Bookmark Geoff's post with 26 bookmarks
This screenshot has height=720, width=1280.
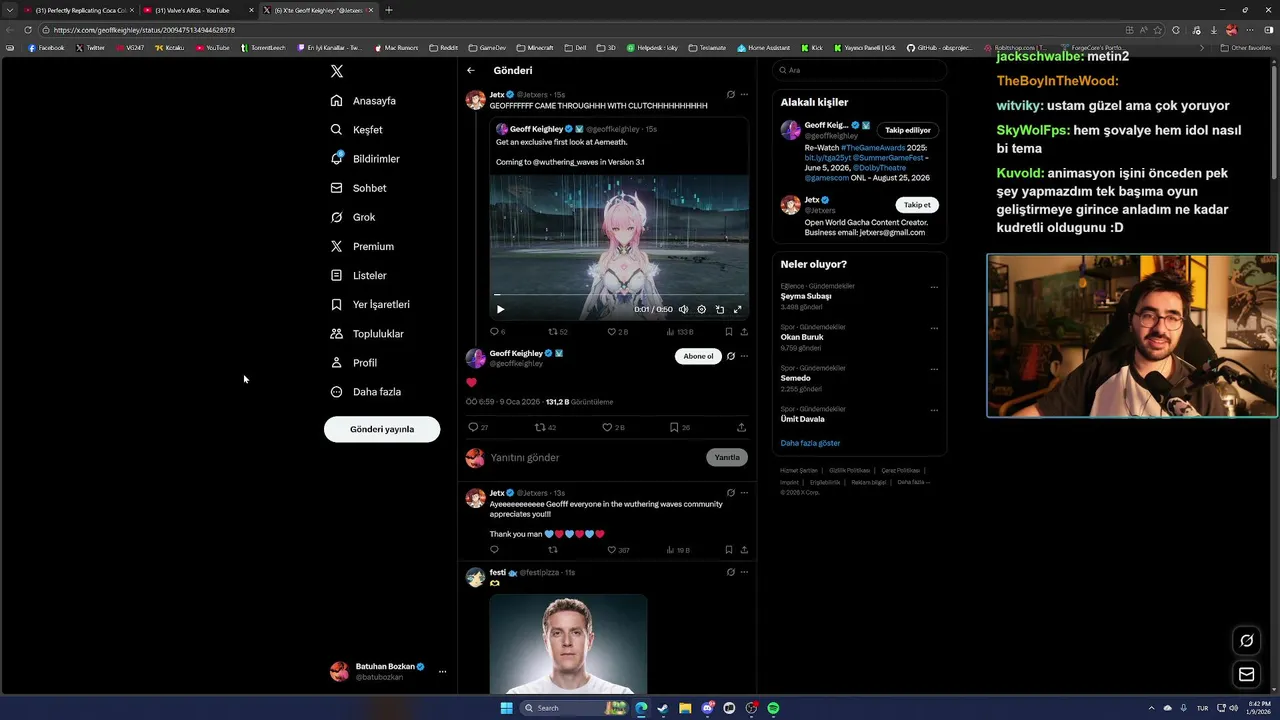pyautogui.click(x=680, y=427)
